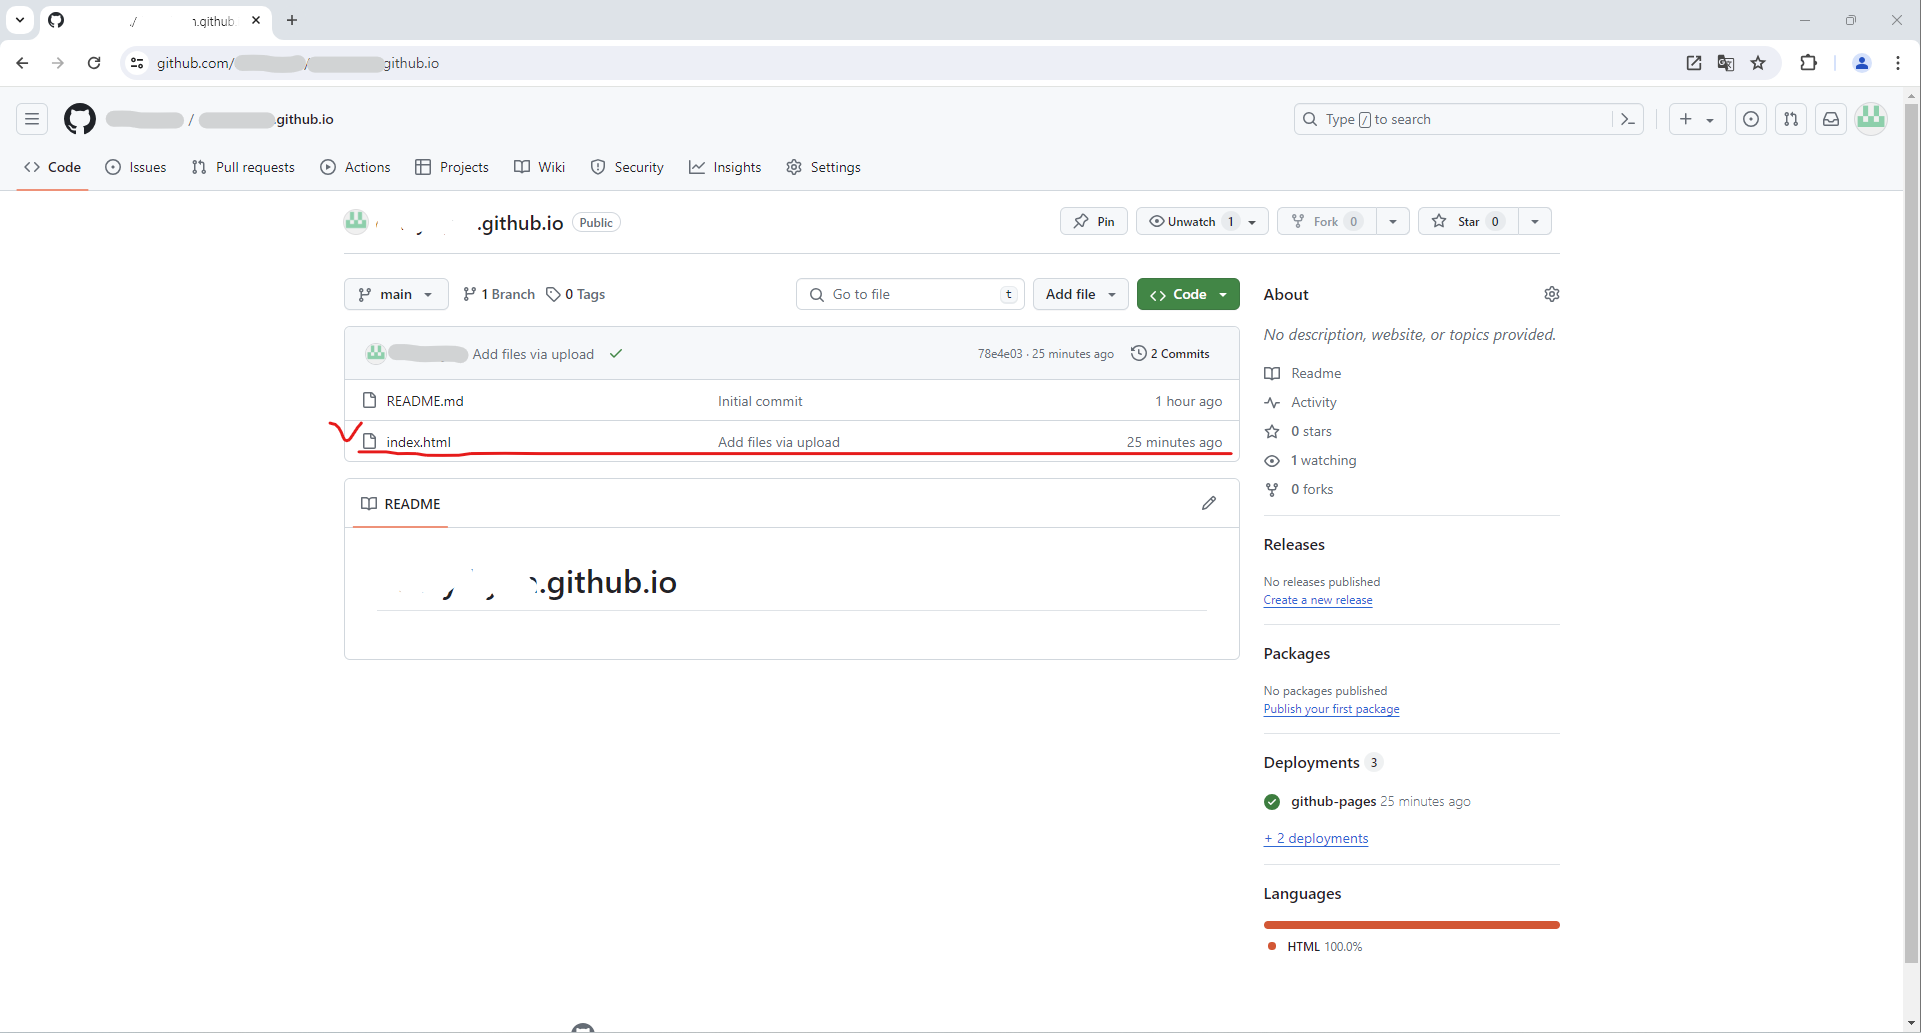Image resolution: width=1921 pixels, height=1033 pixels.
Task: Open page in app icon in address bar
Action: 1694,63
